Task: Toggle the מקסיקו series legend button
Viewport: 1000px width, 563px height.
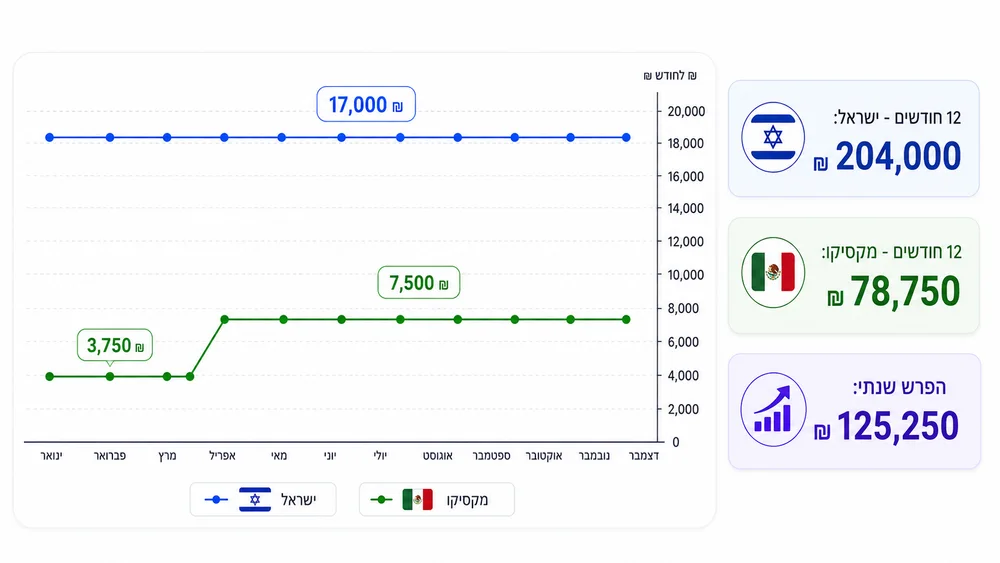Action: (437, 500)
